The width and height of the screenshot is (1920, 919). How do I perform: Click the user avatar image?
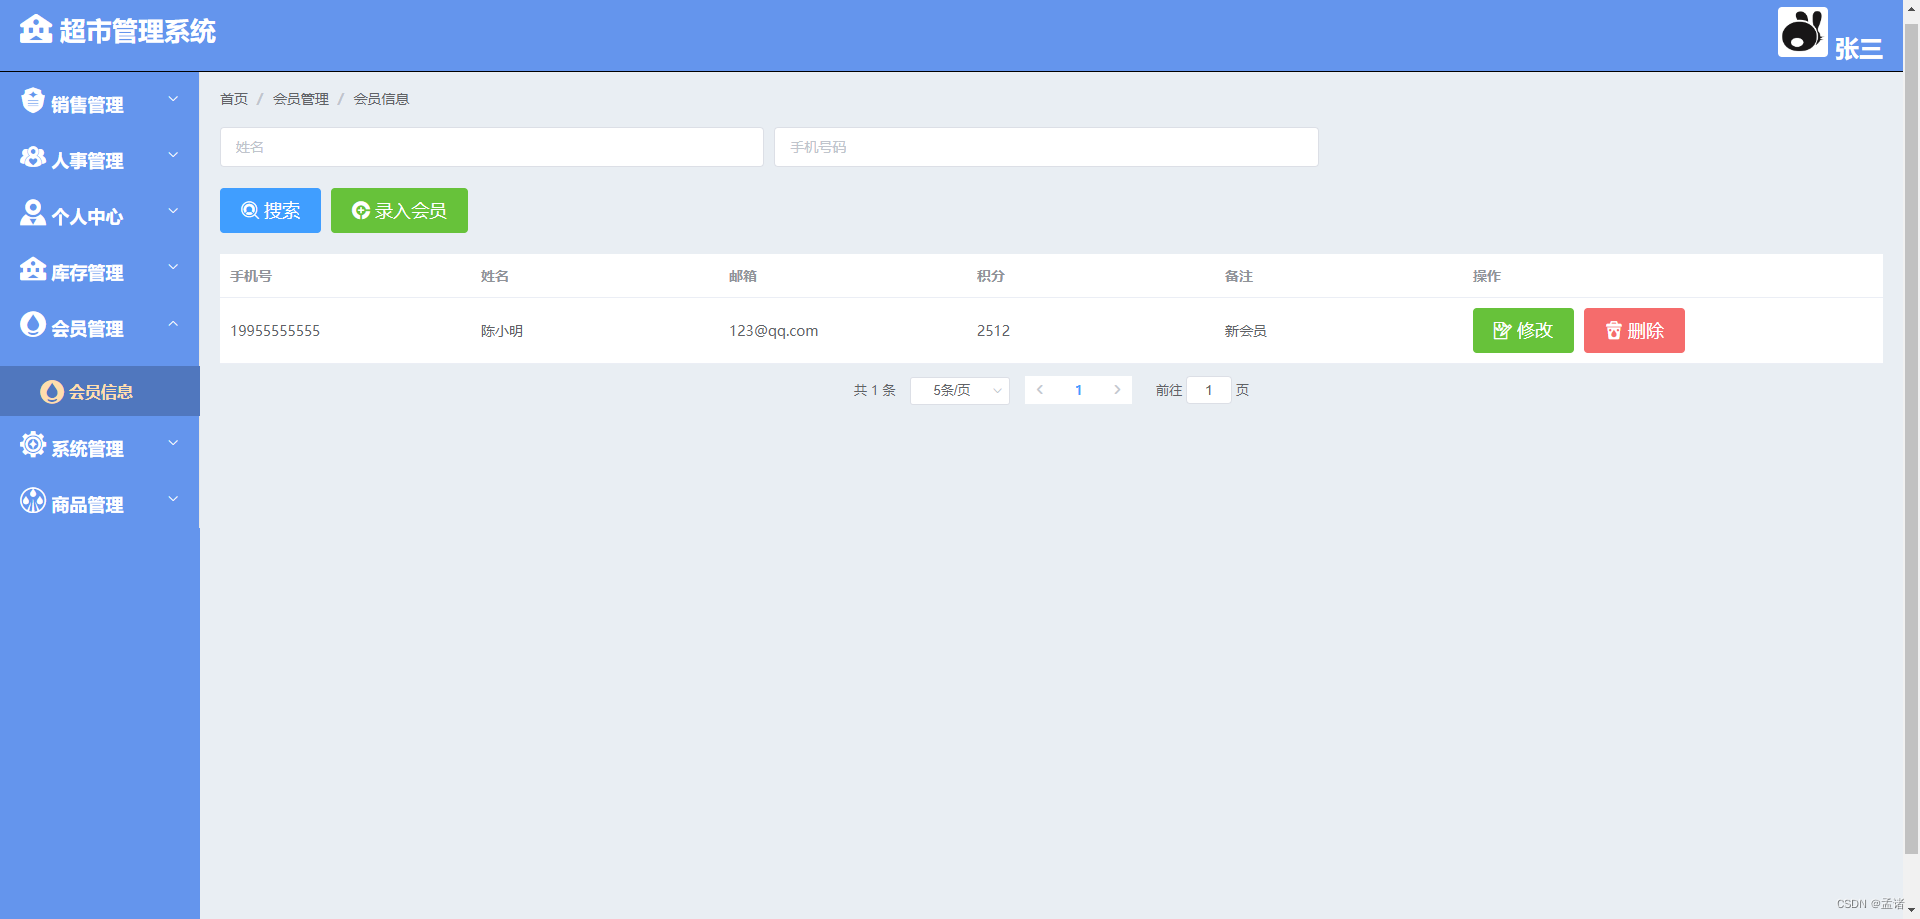pos(1802,32)
